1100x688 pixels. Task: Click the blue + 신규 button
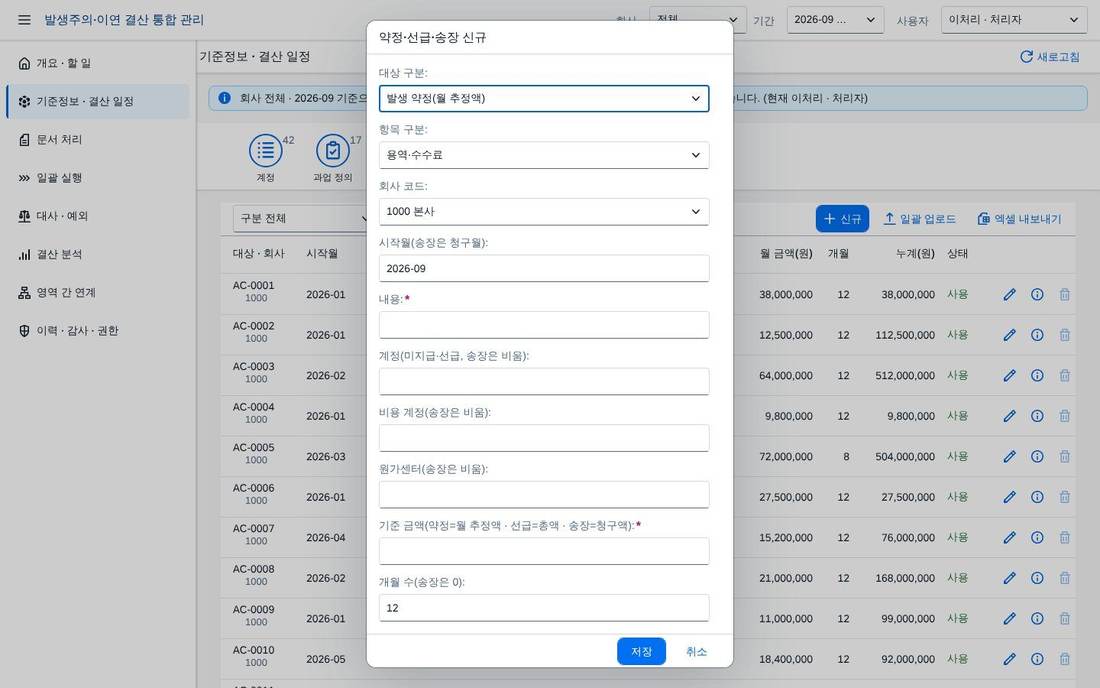coord(842,219)
